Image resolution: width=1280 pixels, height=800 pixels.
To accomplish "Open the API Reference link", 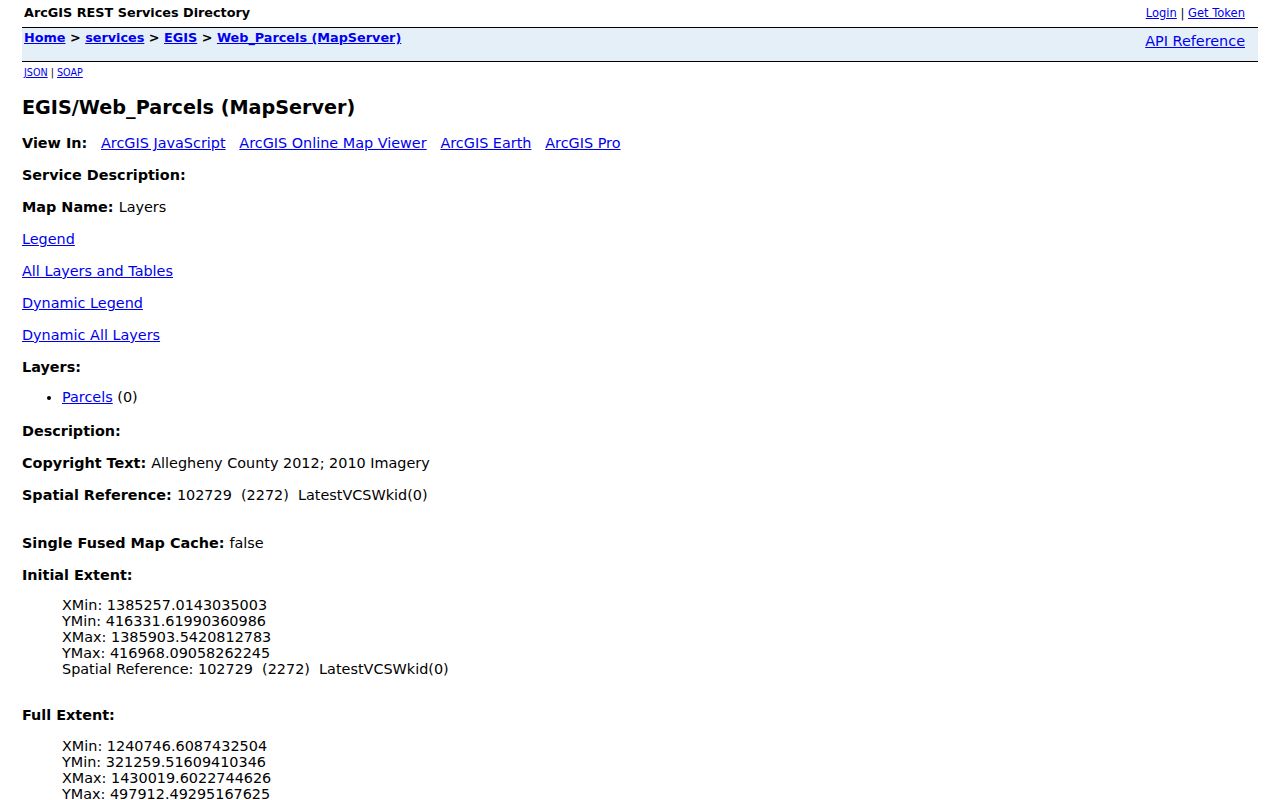I will point(1195,41).
